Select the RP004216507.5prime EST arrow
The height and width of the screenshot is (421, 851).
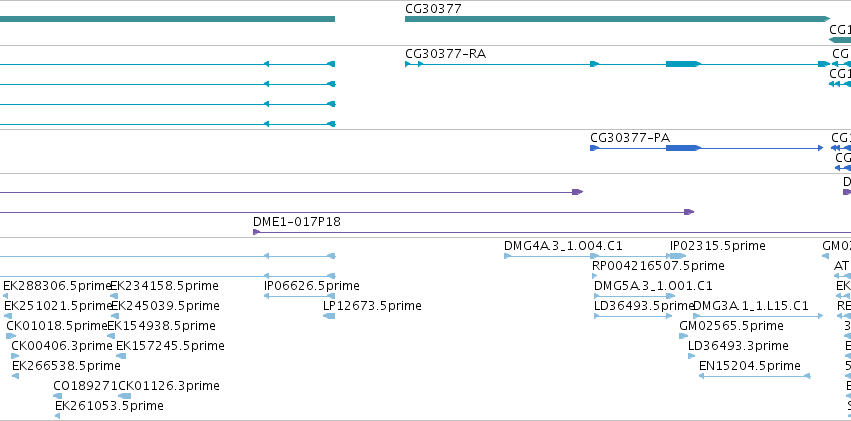click(x=594, y=276)
